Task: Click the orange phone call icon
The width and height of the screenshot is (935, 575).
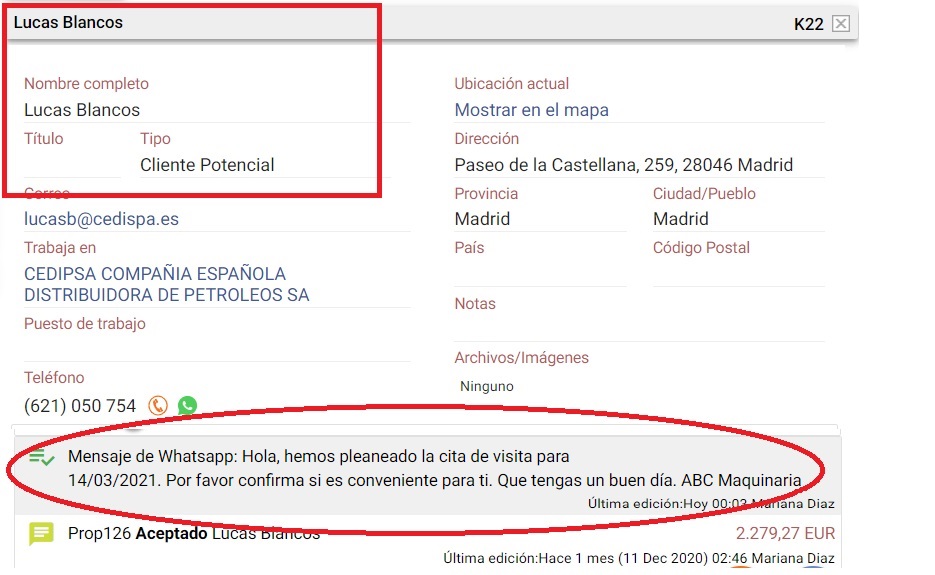Action: point(157,406)
